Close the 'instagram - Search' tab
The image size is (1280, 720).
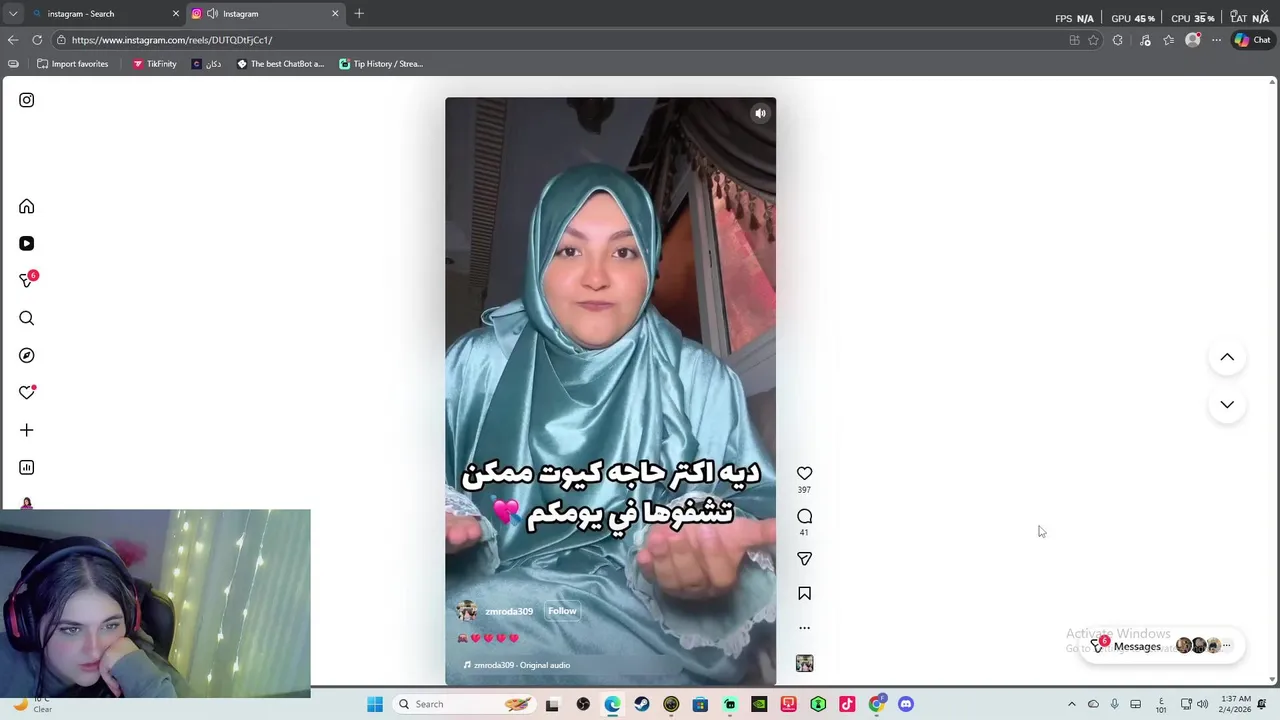pos(176,14)
